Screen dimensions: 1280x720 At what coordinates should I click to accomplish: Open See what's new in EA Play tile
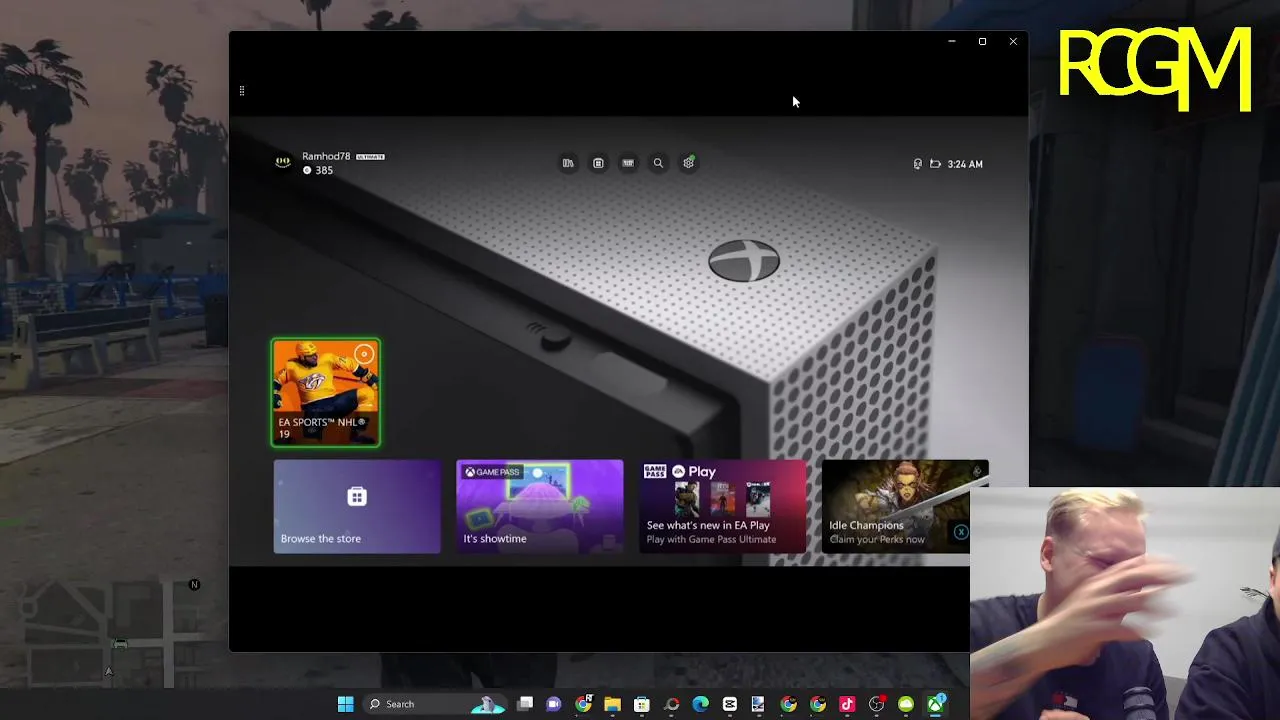722,506
